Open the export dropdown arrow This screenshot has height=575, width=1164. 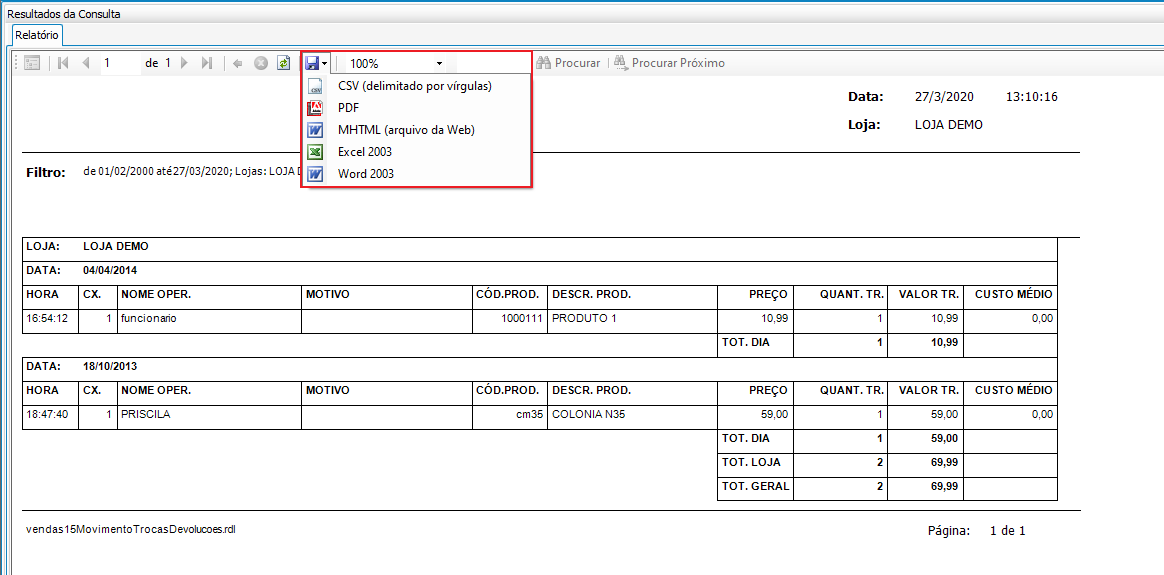324,64
